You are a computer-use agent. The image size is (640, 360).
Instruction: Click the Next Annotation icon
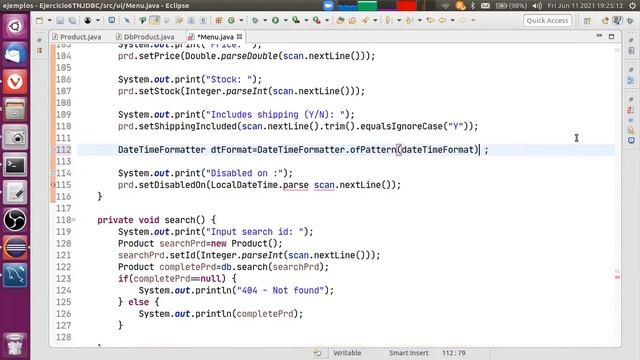(x=389, y=20)
